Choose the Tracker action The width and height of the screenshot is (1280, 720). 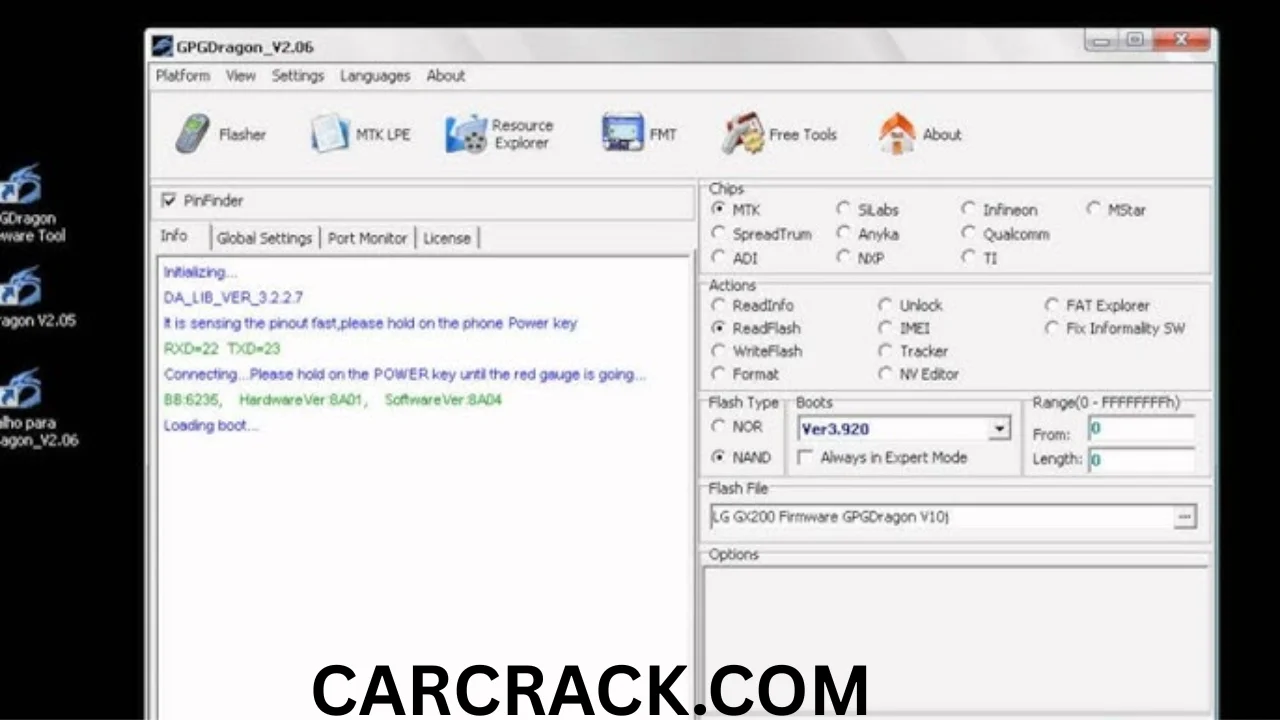pos(885,351)
